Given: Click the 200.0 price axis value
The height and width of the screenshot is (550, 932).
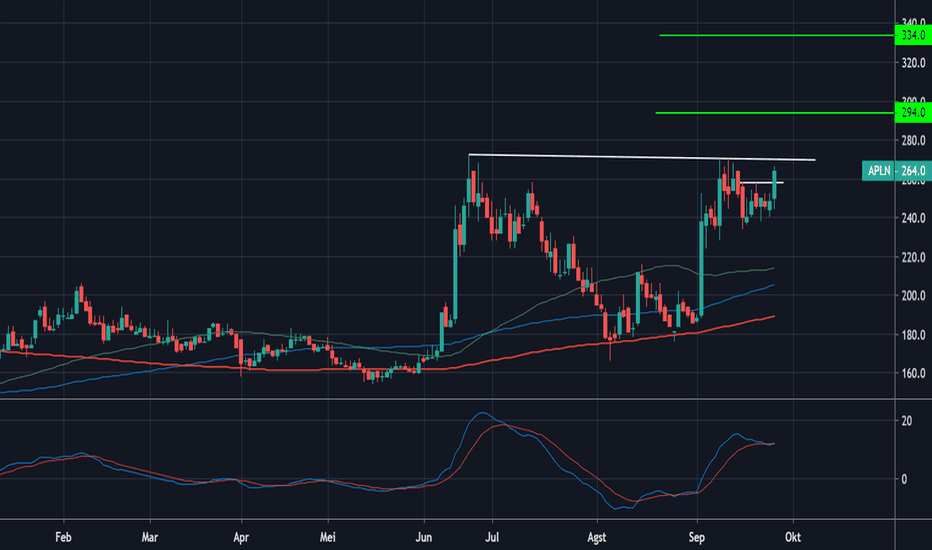Looking at the screenshot, I should pos(913,296).
